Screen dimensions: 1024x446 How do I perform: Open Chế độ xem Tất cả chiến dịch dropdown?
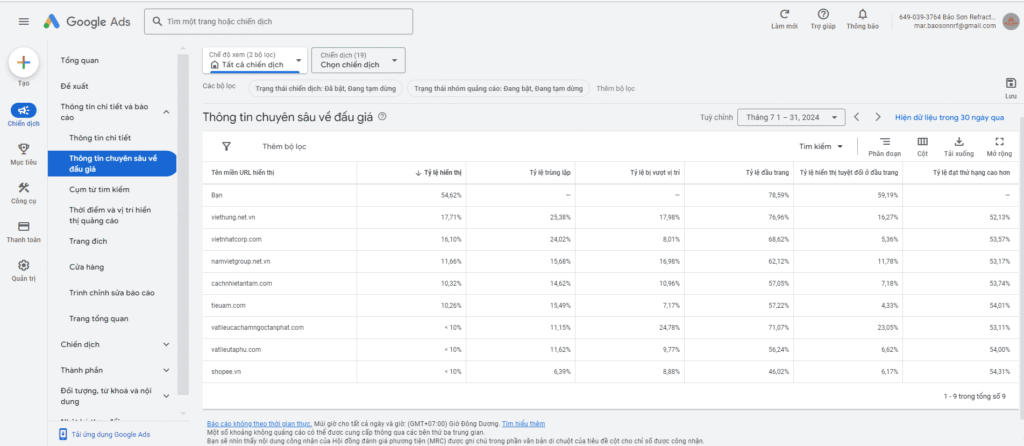coord(254,60)
